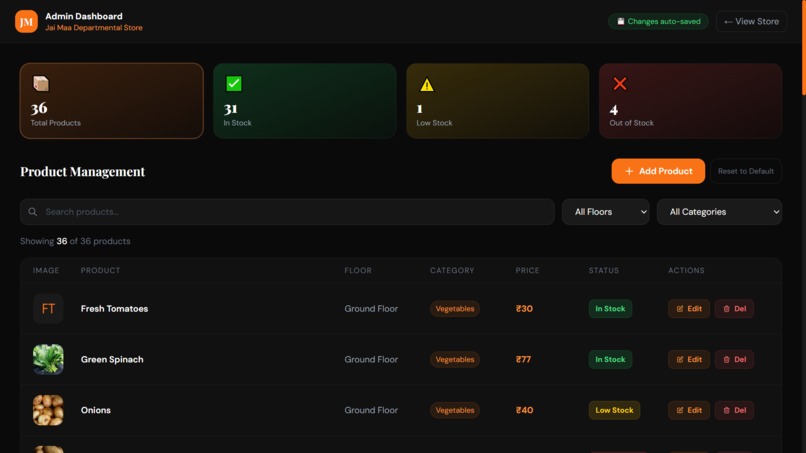The width and height of the screenshot is (806, 453).
Task: Click the Reset to Default button
Action: click(x=746, y=171)
